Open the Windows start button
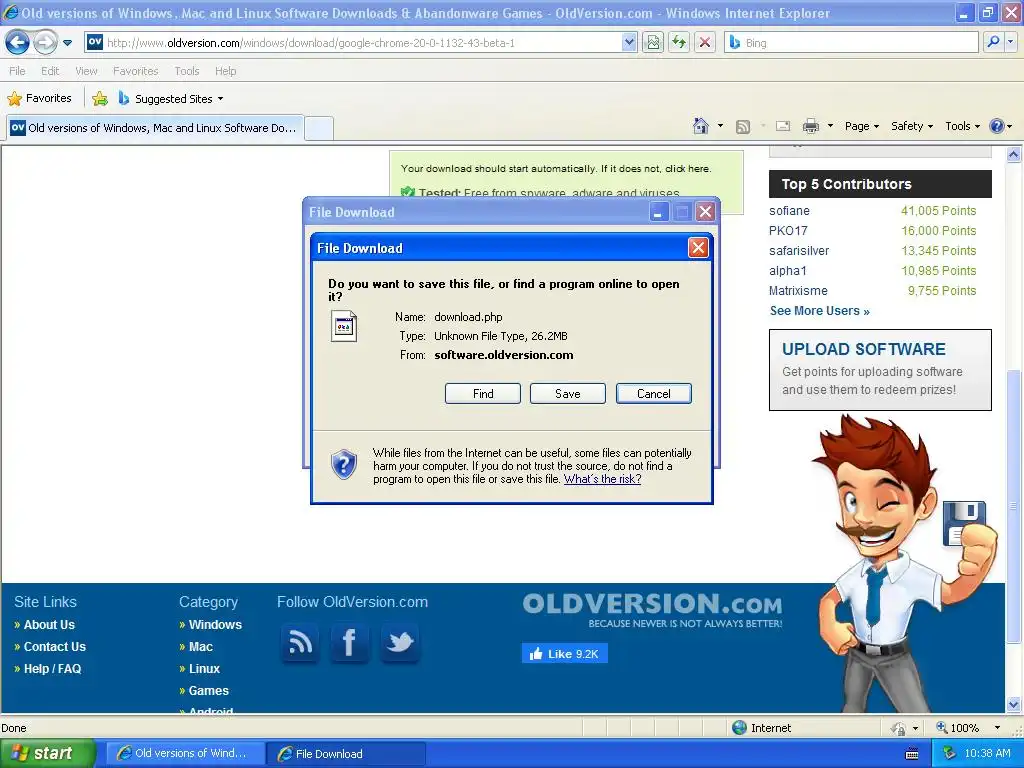Image resolution: width=1024 pixels, height=768 pixels. 48,754
